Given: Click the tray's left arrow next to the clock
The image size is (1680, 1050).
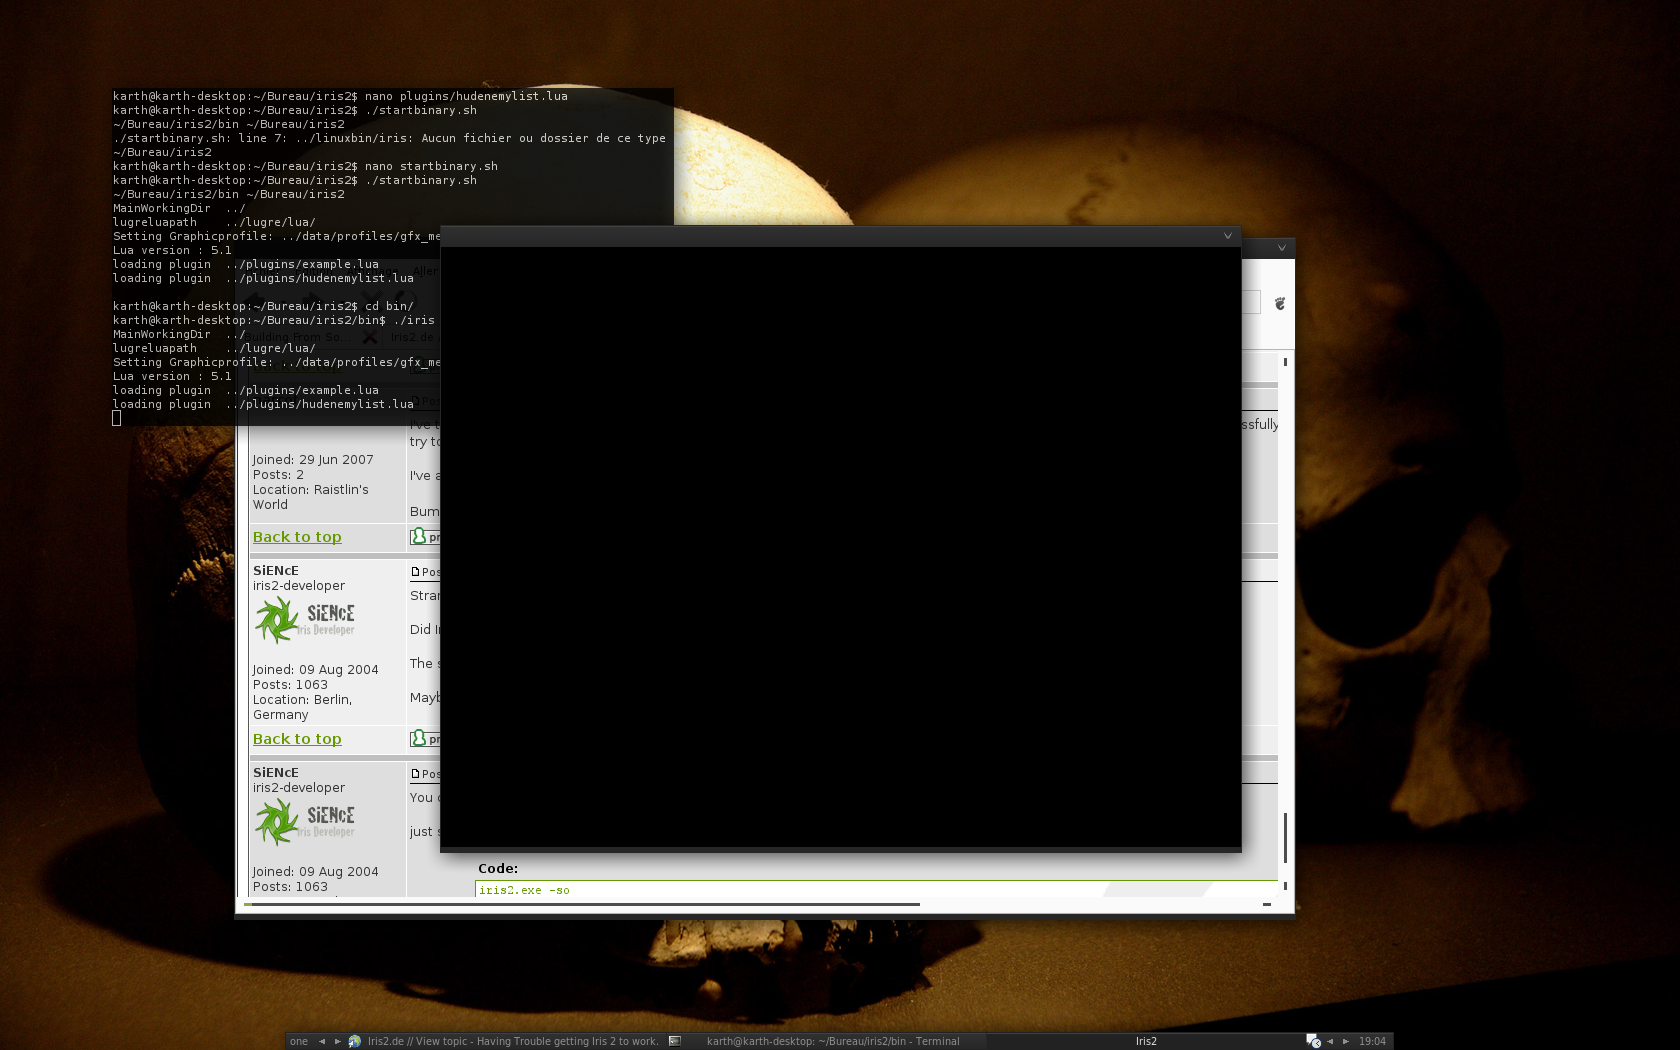Looking at the screenshot, I should (x=1330, y=1041).
